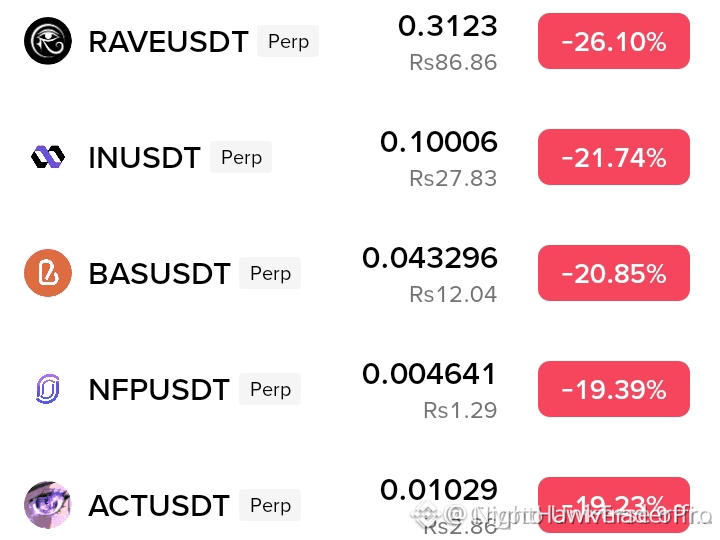Viewport: 720px width, 540px height.
Task: Select the 0.10006 INUSDT price
Action: 439,141
